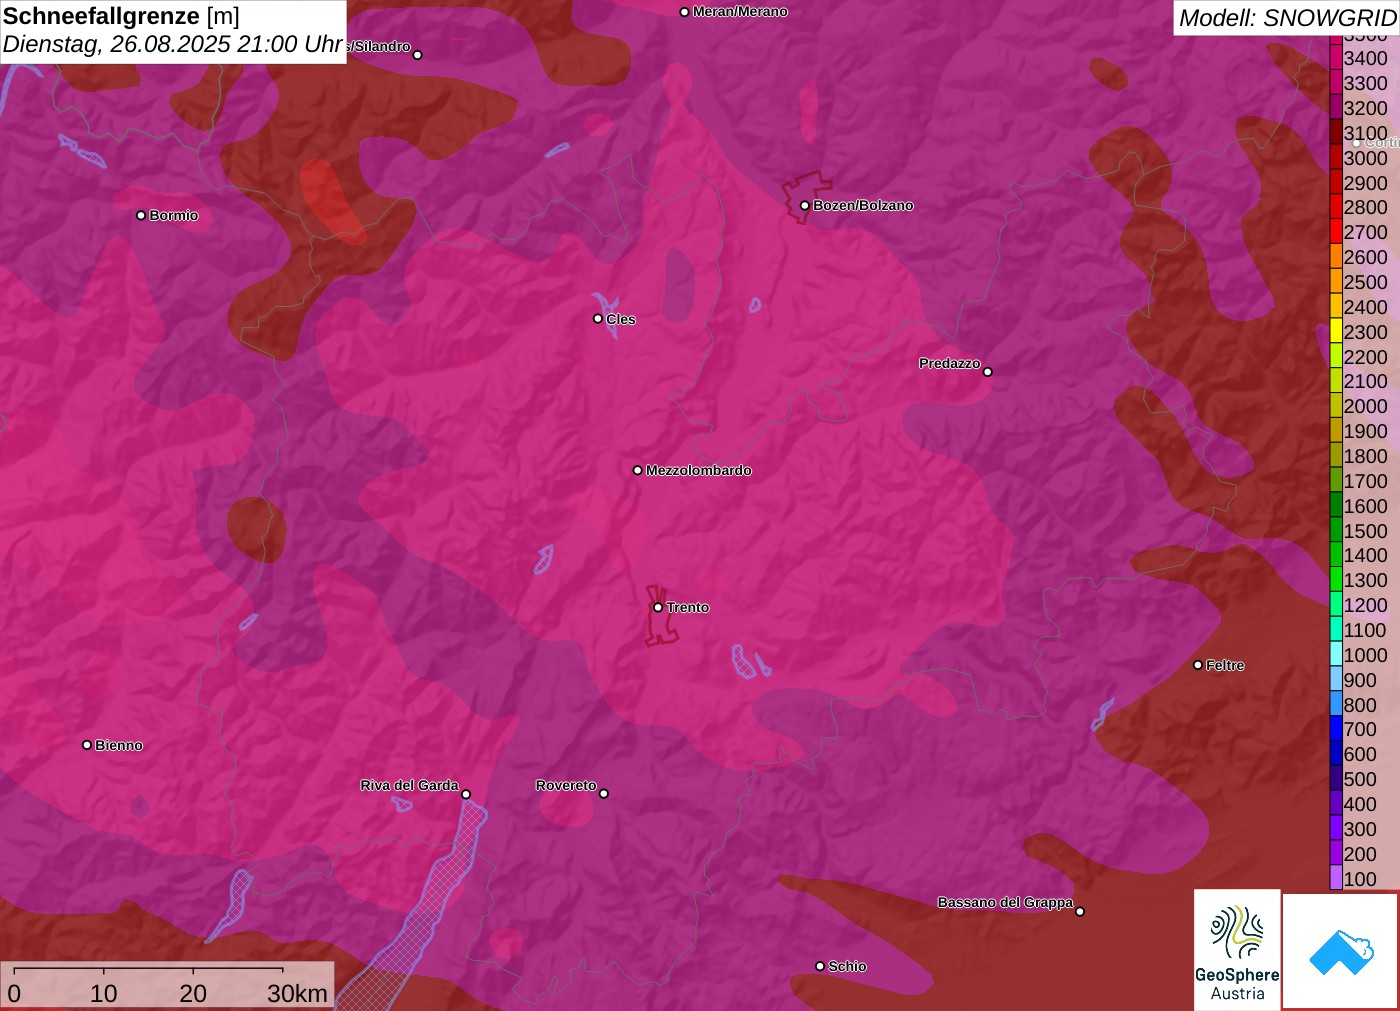Open the GeoSphere Austria logo

coord(1237,949)
